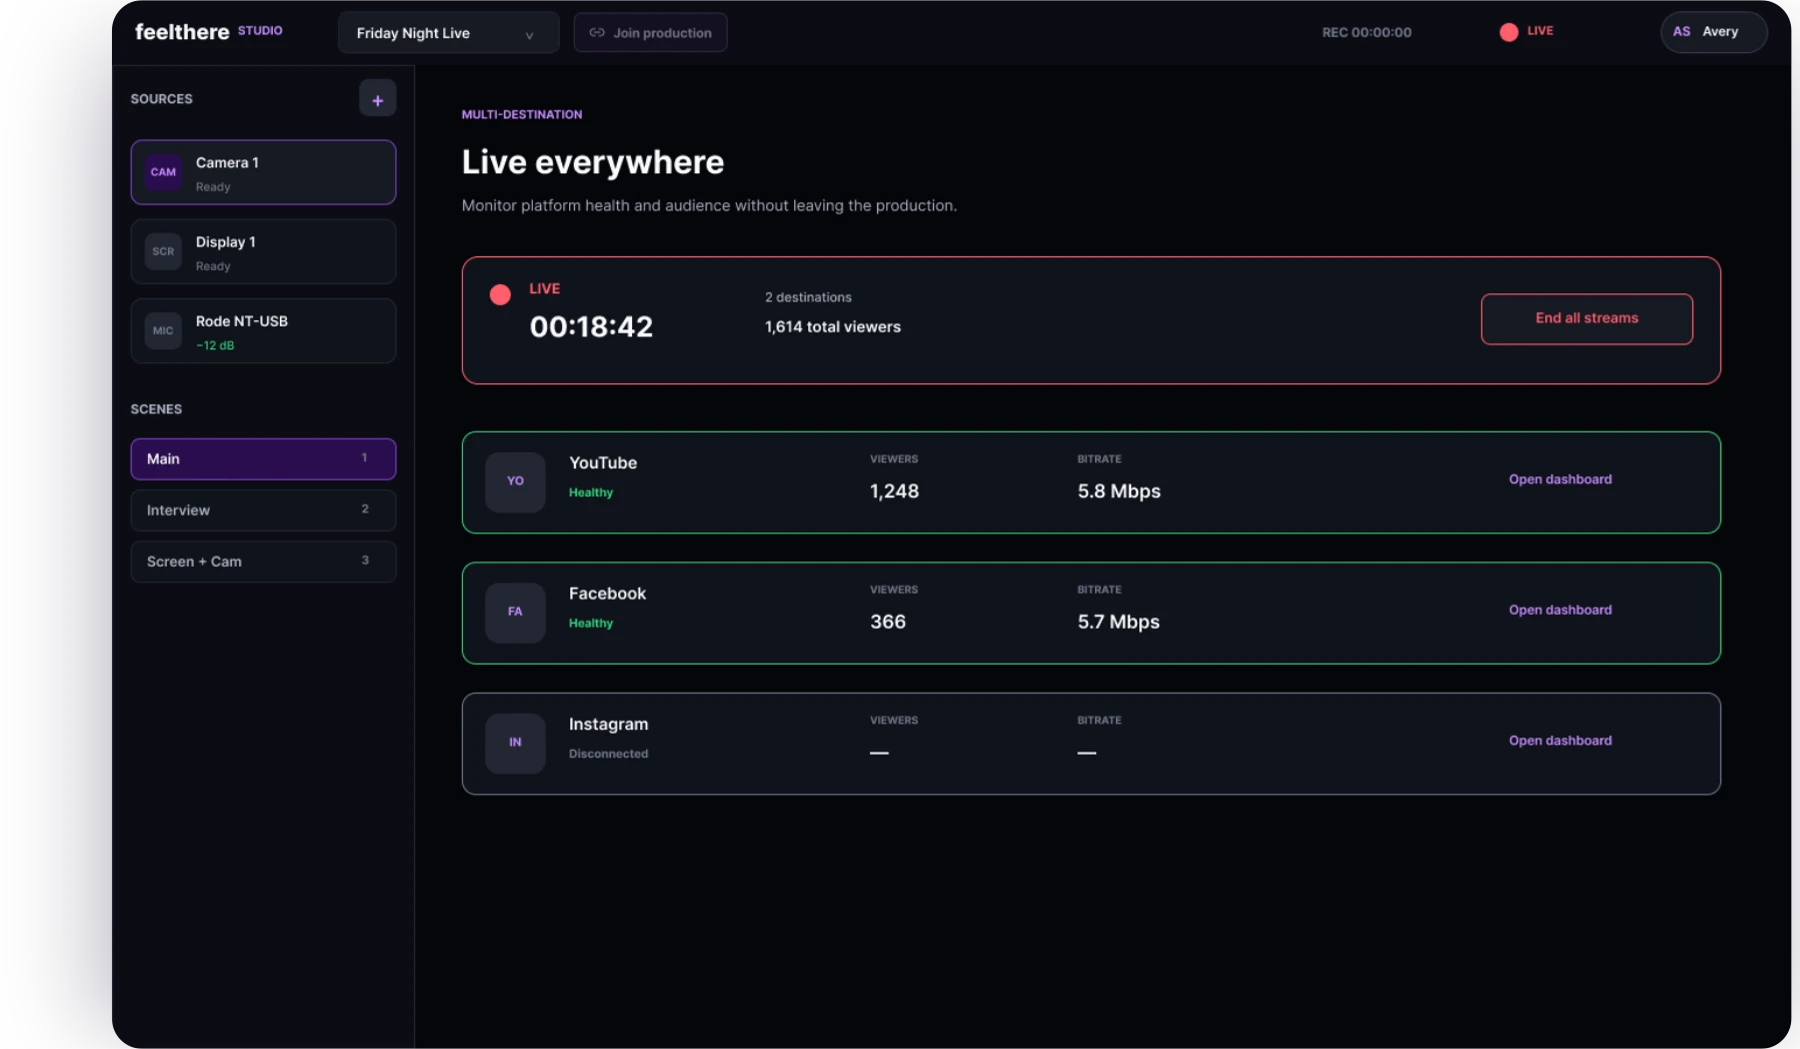The height and width of the screenshot is (1049, 1800).
Task: Click the REC 00:00:00 timer
Action: (x=1366, y=33)
